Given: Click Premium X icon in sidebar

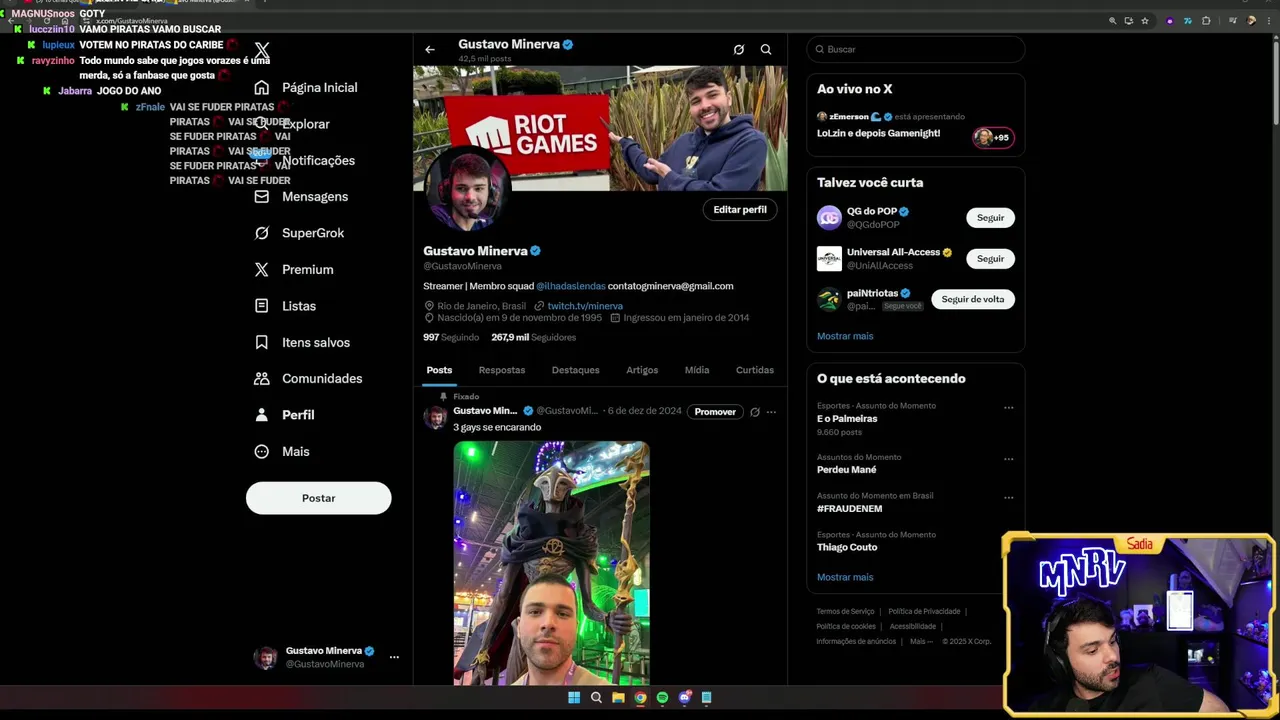Looking at the screenshot, I should (262, 270).
